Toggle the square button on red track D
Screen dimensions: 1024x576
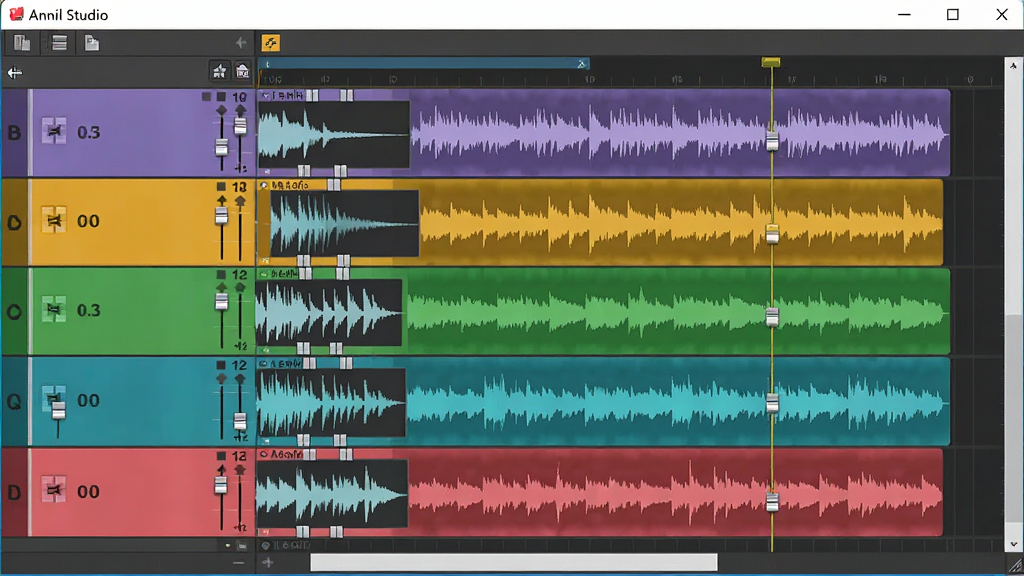[221, 456]
